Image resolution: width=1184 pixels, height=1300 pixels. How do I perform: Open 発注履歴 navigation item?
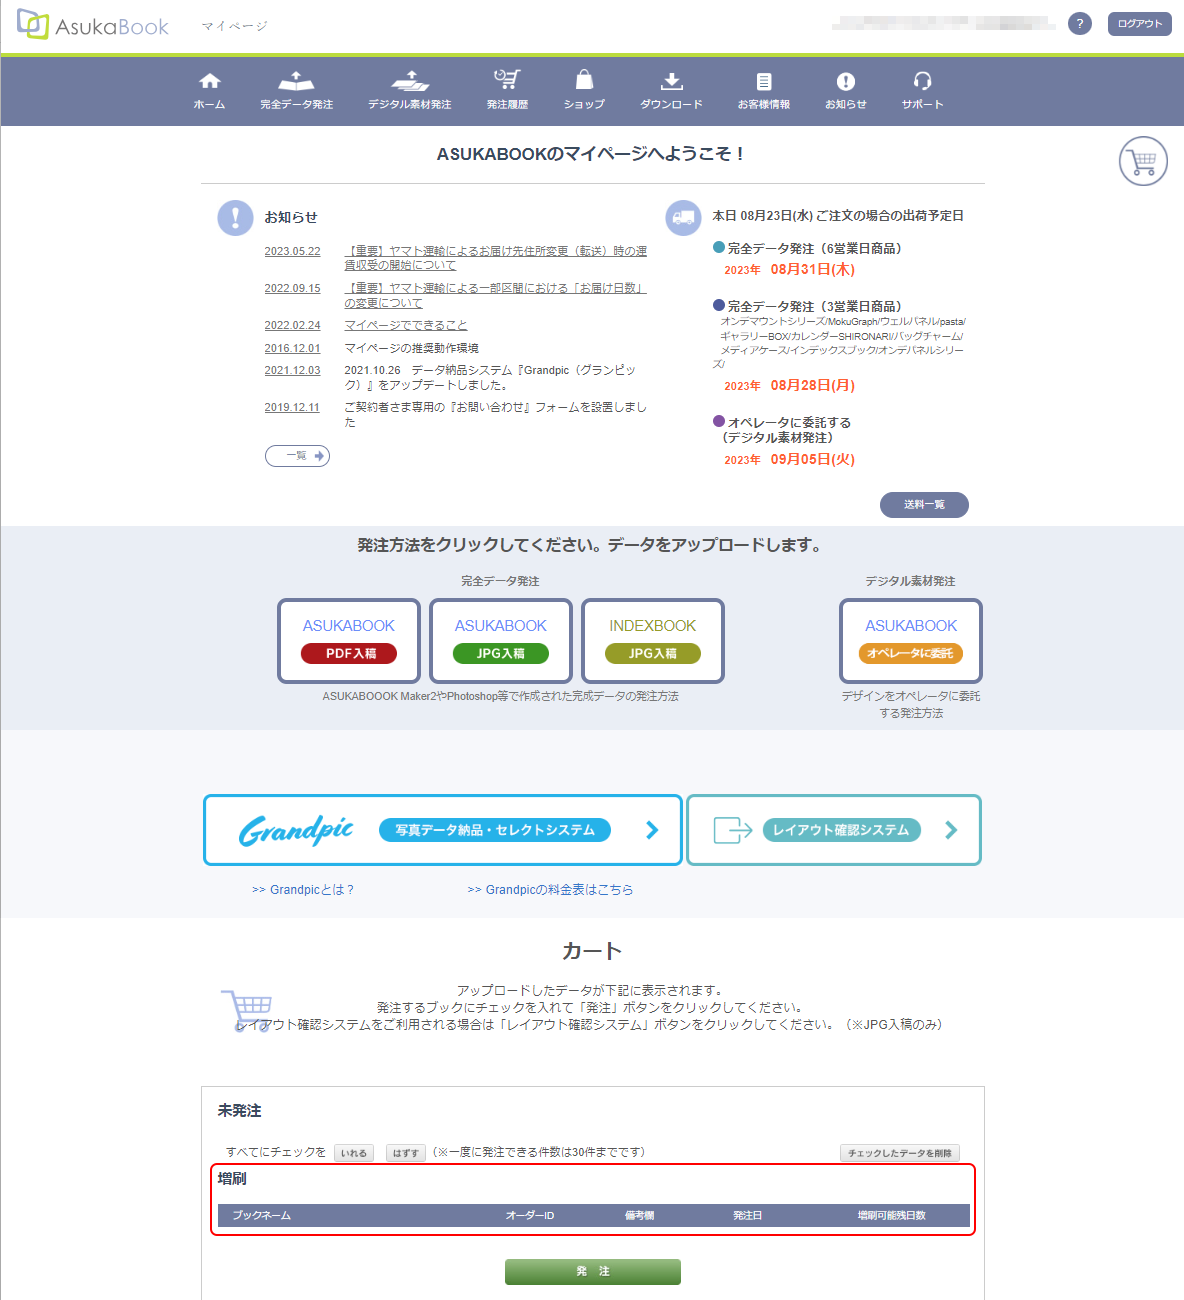[x=507, y=90]
